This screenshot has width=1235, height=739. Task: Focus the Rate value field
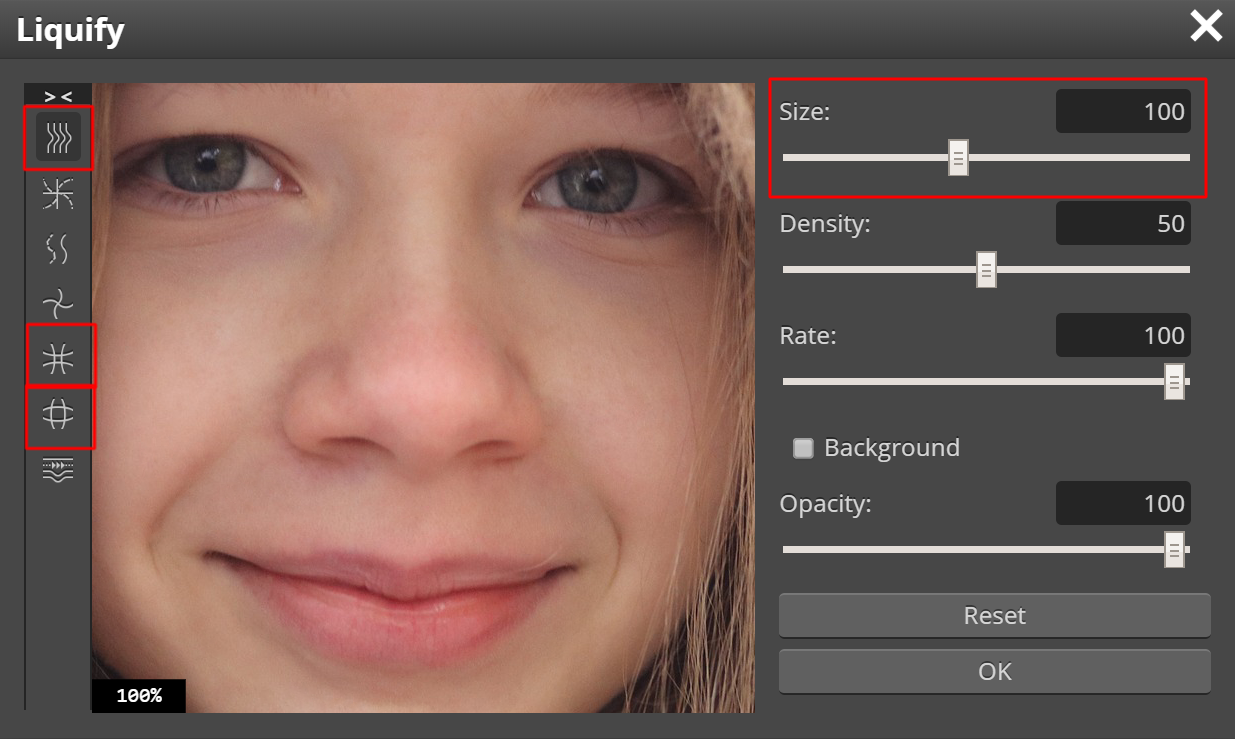[x=1123, y=335]
